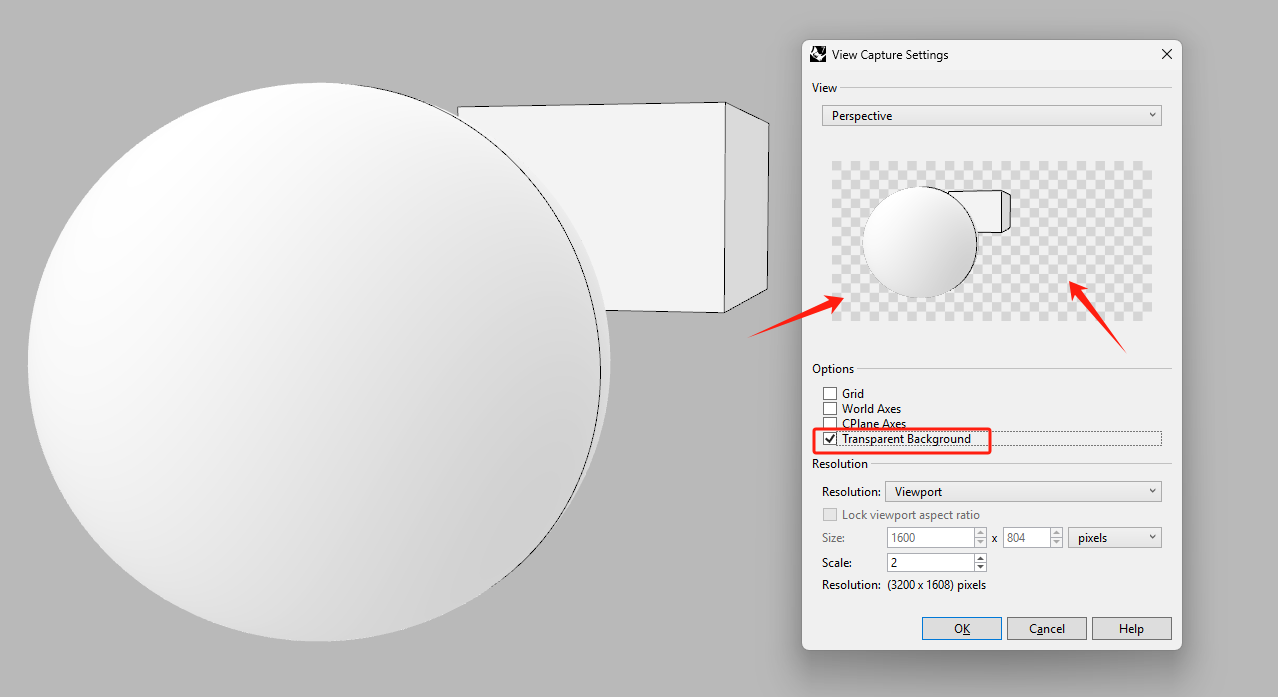Screen dimensions: 1278x697
Task: Open the pixels unit dropdown
Action: 1114,538
